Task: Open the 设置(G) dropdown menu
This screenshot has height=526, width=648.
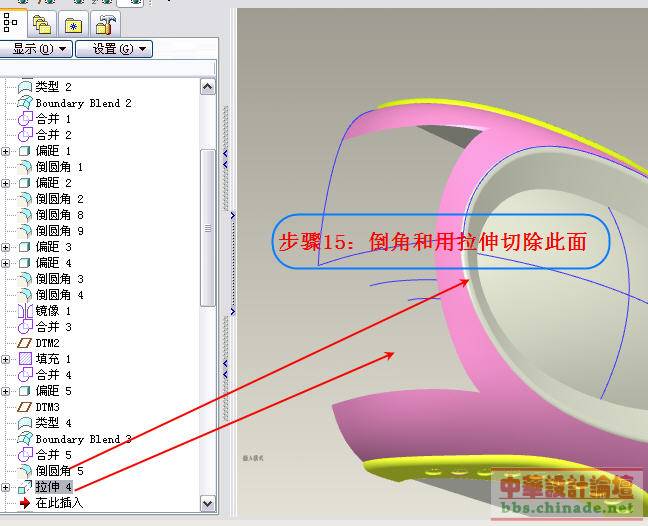Action: (x=114, y=49)
